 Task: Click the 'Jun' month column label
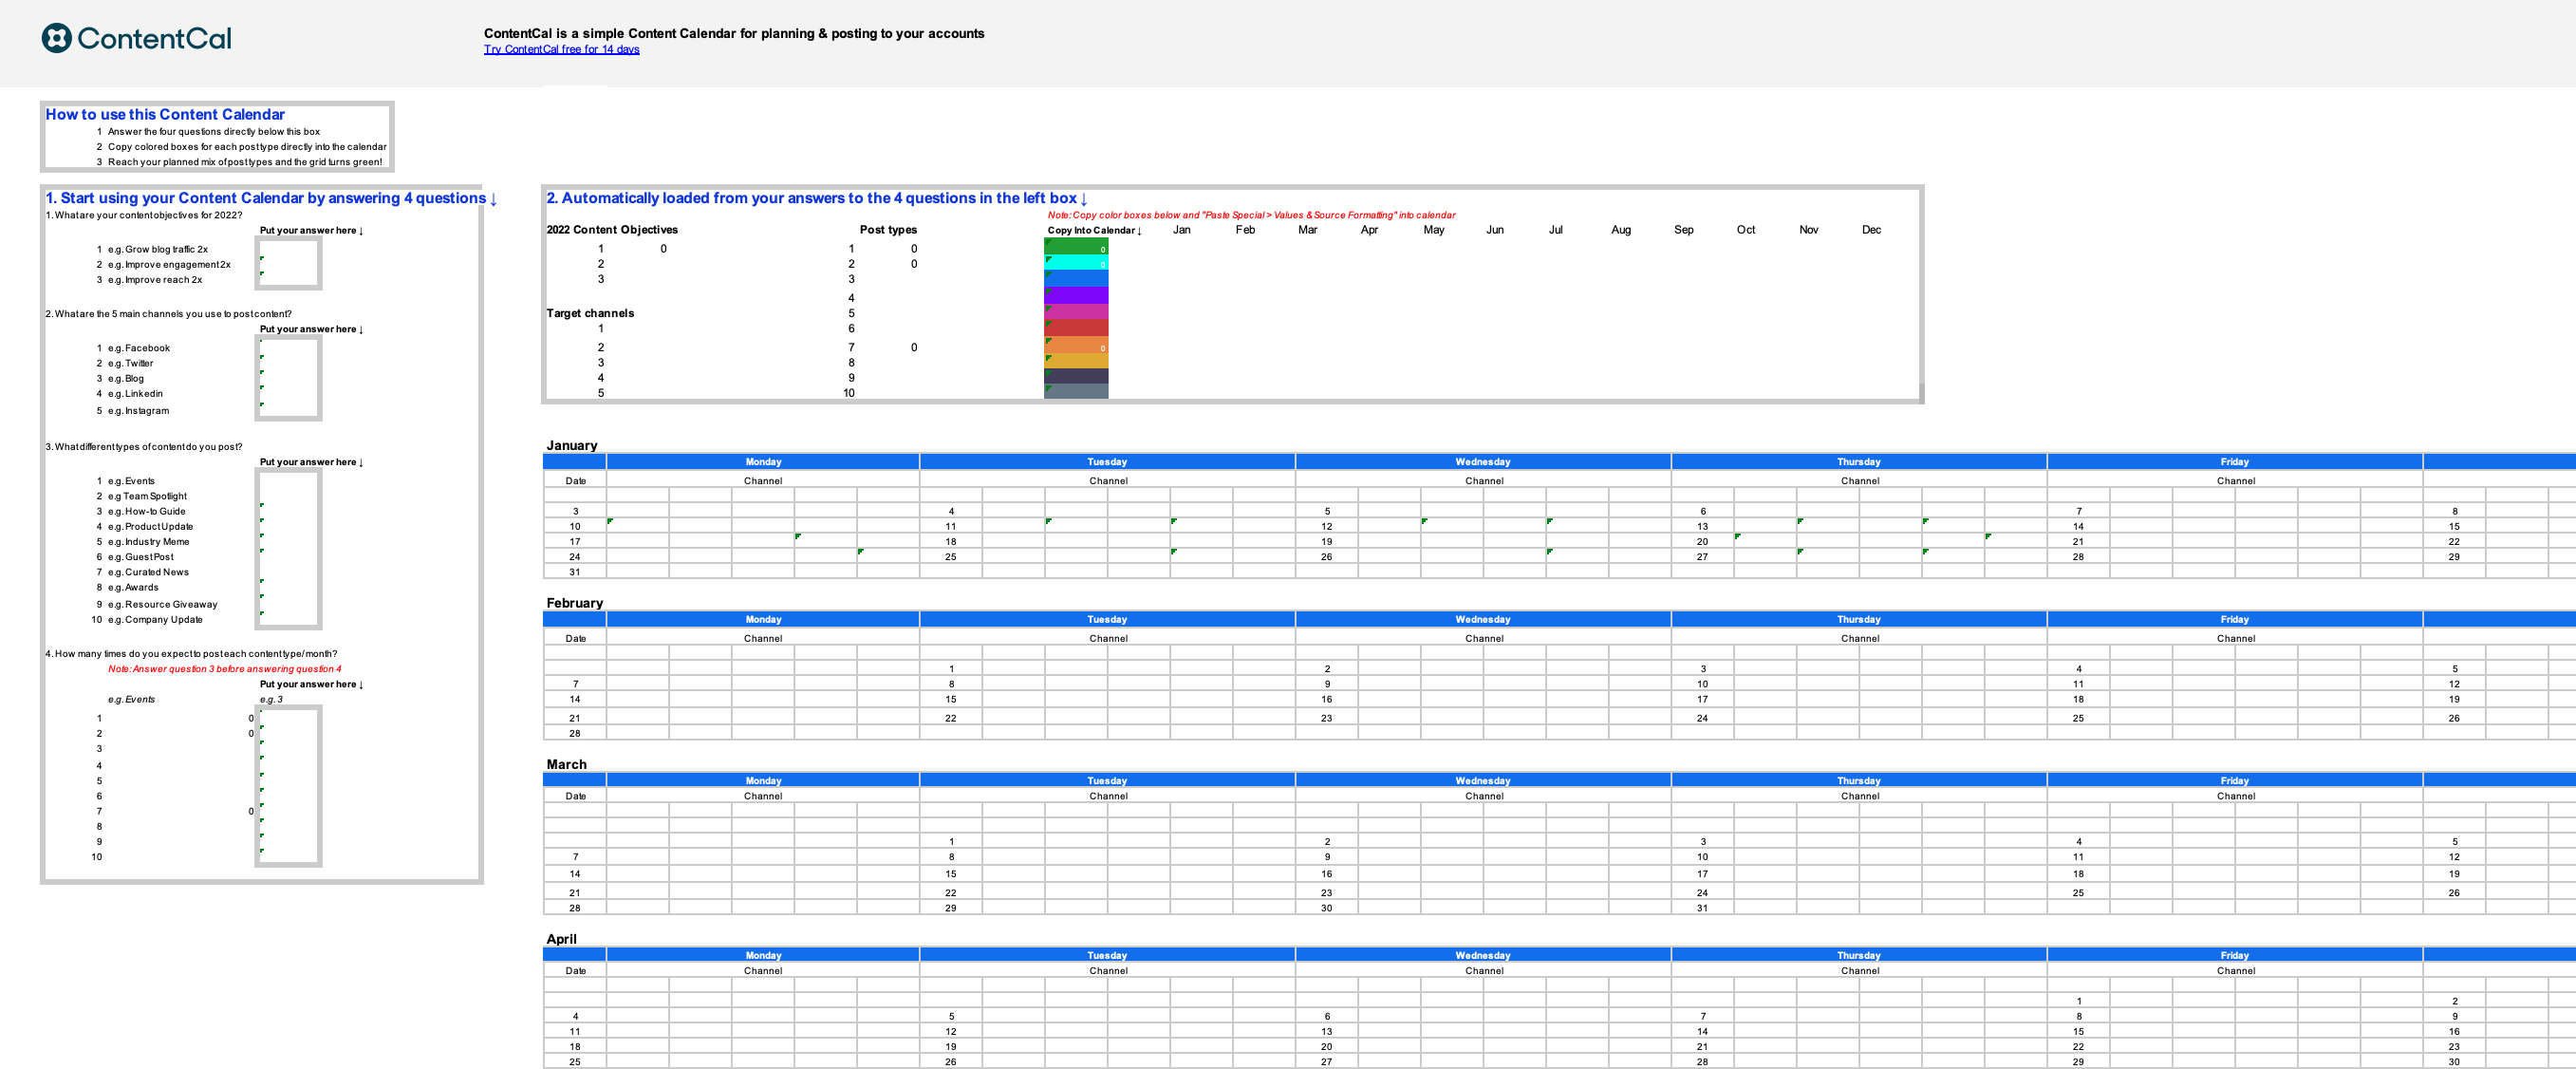(x=1494, y=230)
